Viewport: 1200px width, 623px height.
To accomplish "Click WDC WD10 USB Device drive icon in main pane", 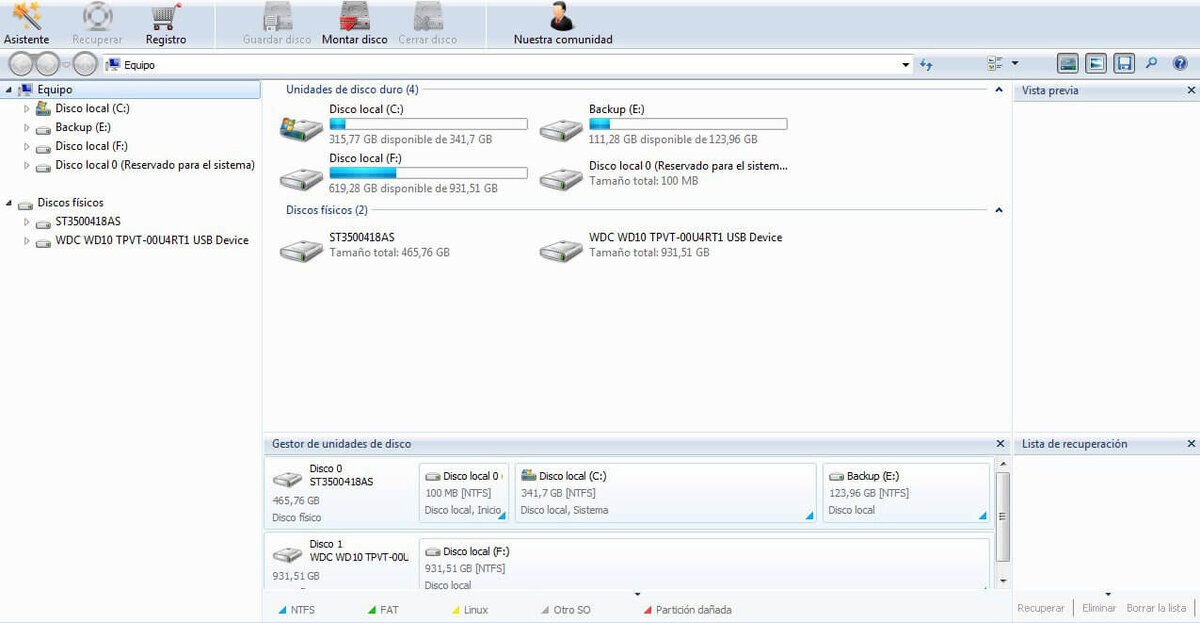I will (x=561, y=249).
